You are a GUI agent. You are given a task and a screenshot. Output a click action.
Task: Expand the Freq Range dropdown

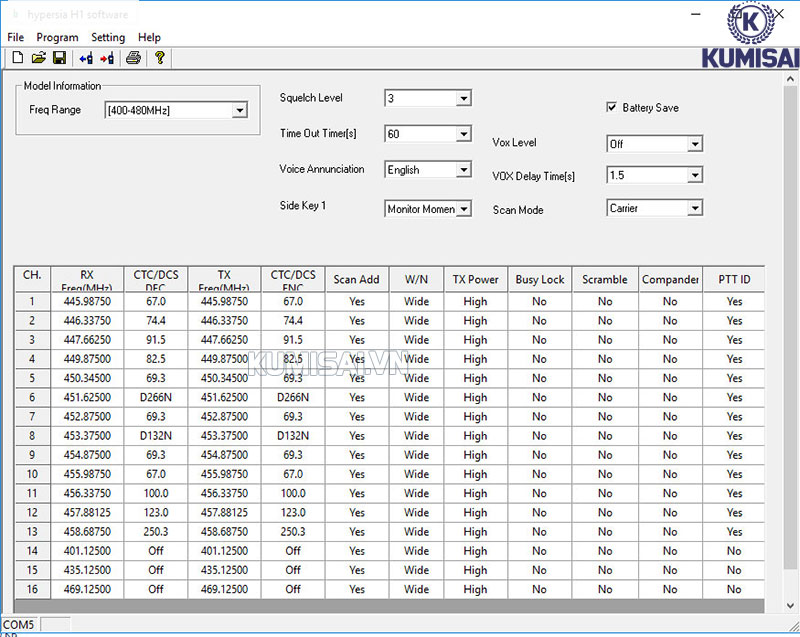coord(239,111)
